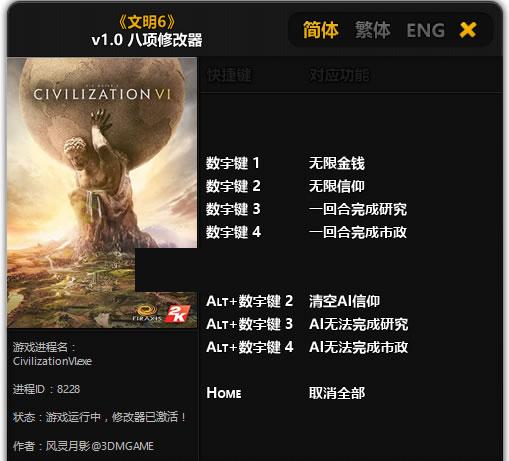Click the 《文明6》 title text
Screen dimensions: 509x461
point(147,22)
